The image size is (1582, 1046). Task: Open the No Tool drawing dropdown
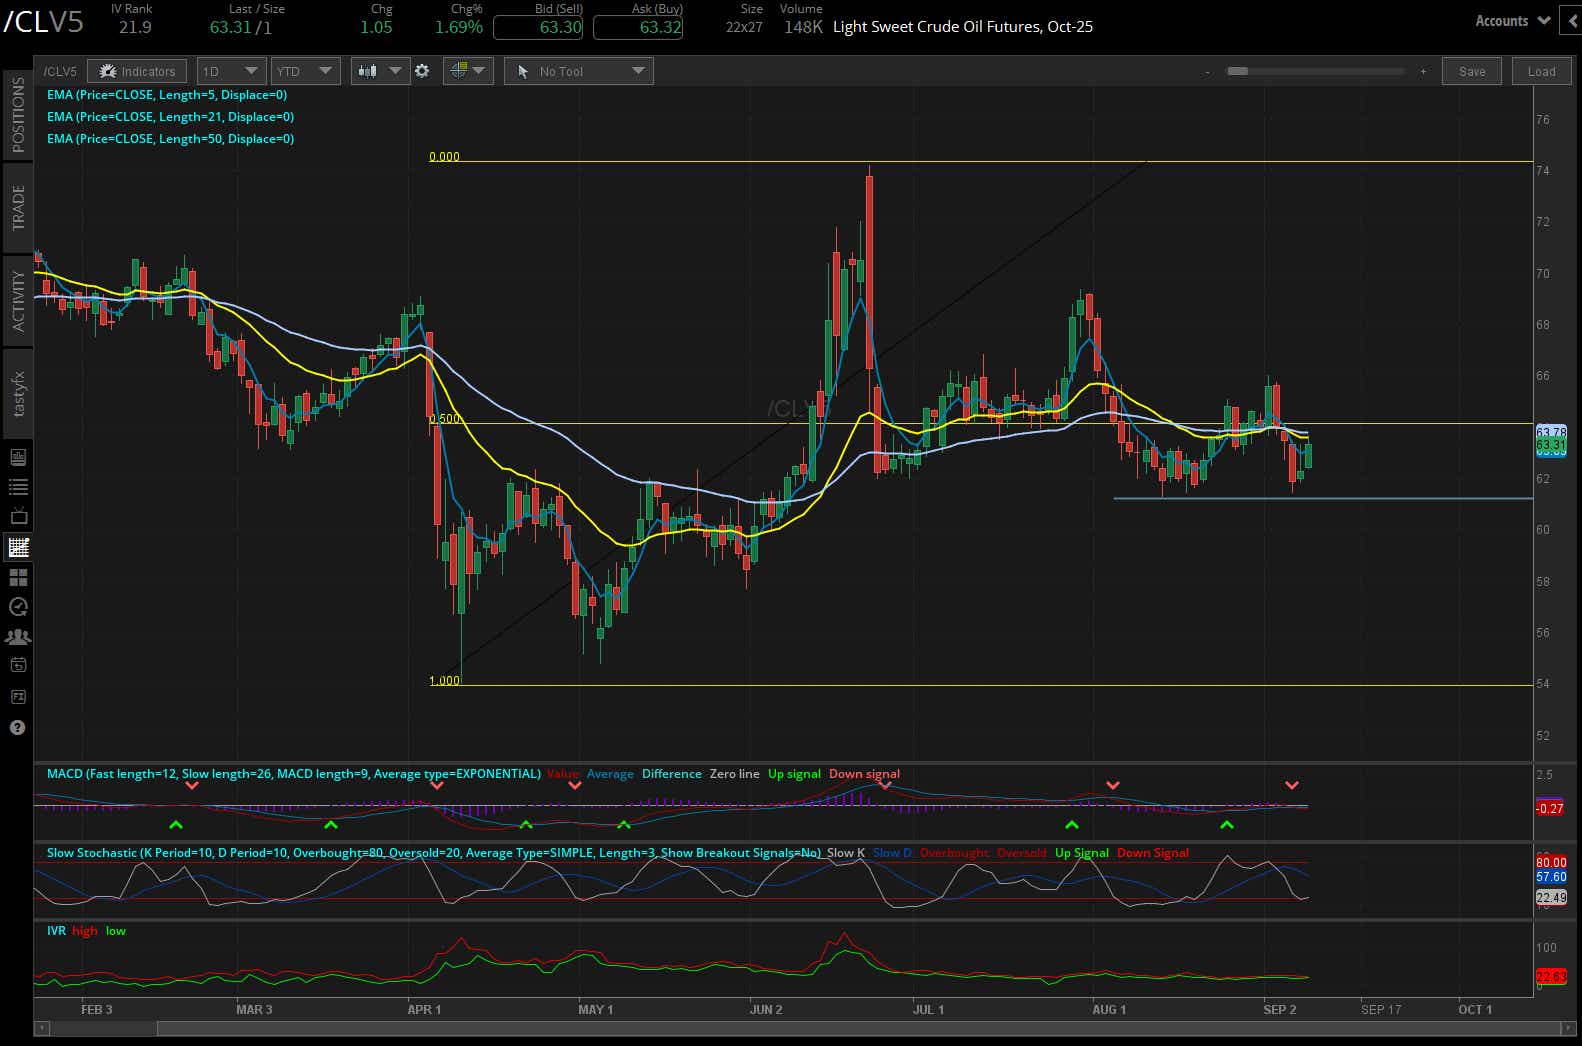pyautogui.click(x=579, y=71)
